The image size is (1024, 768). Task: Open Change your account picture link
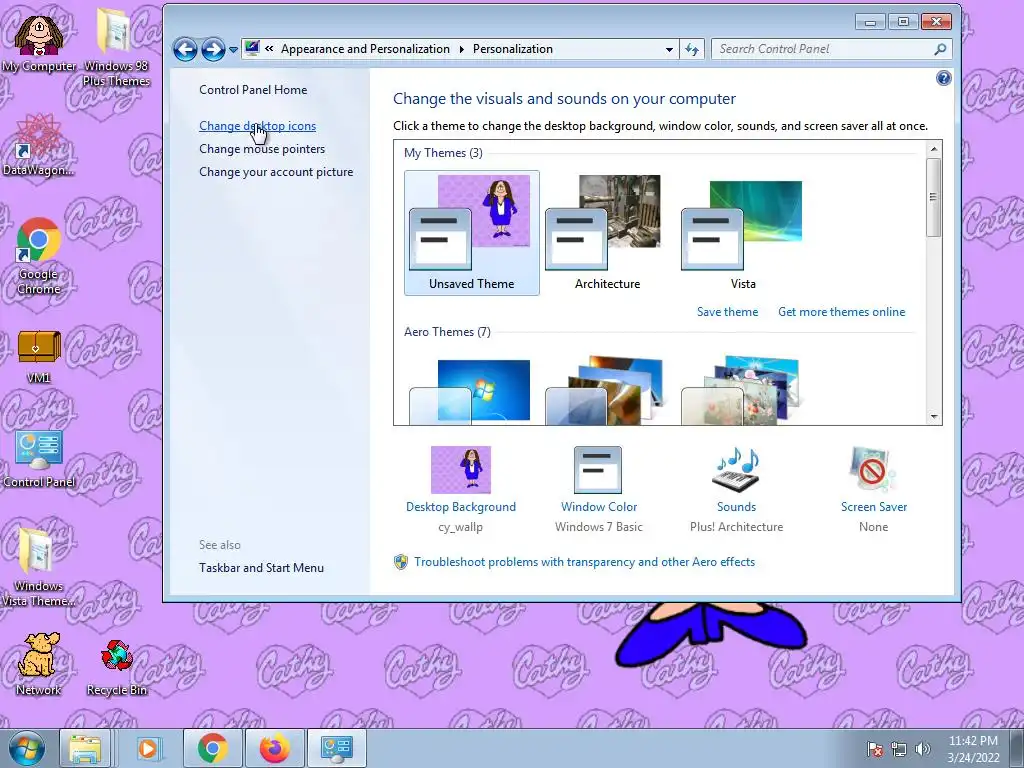click(x=276, y=171)
